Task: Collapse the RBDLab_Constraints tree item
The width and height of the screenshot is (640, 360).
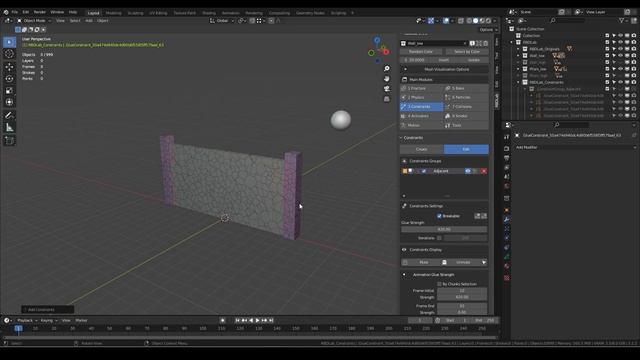Action: click(518, 82)
